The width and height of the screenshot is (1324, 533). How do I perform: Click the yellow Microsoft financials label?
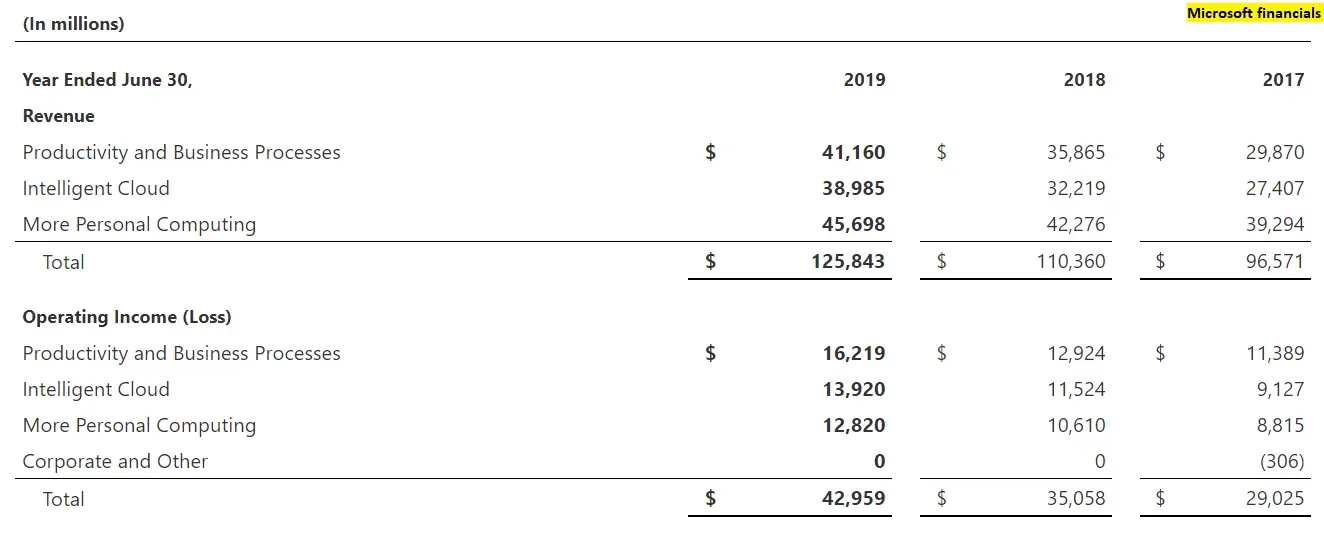[x=1254, y=14]
